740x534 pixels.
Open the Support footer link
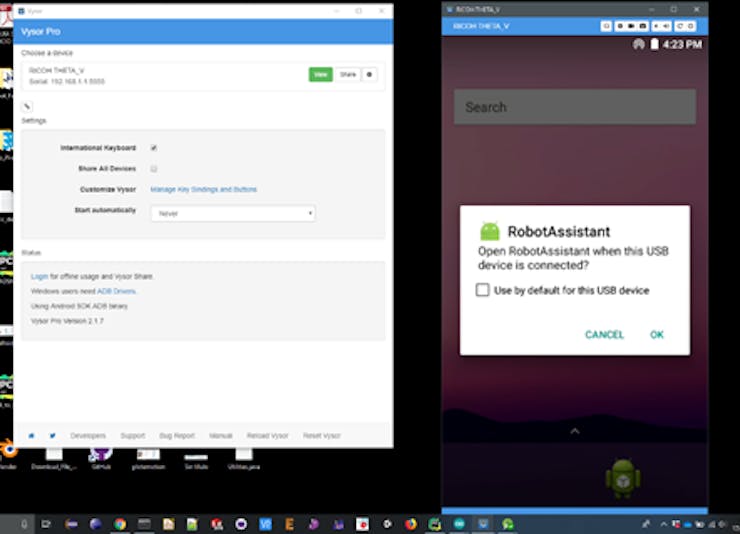pyautogui.click(x=133, y=435)
